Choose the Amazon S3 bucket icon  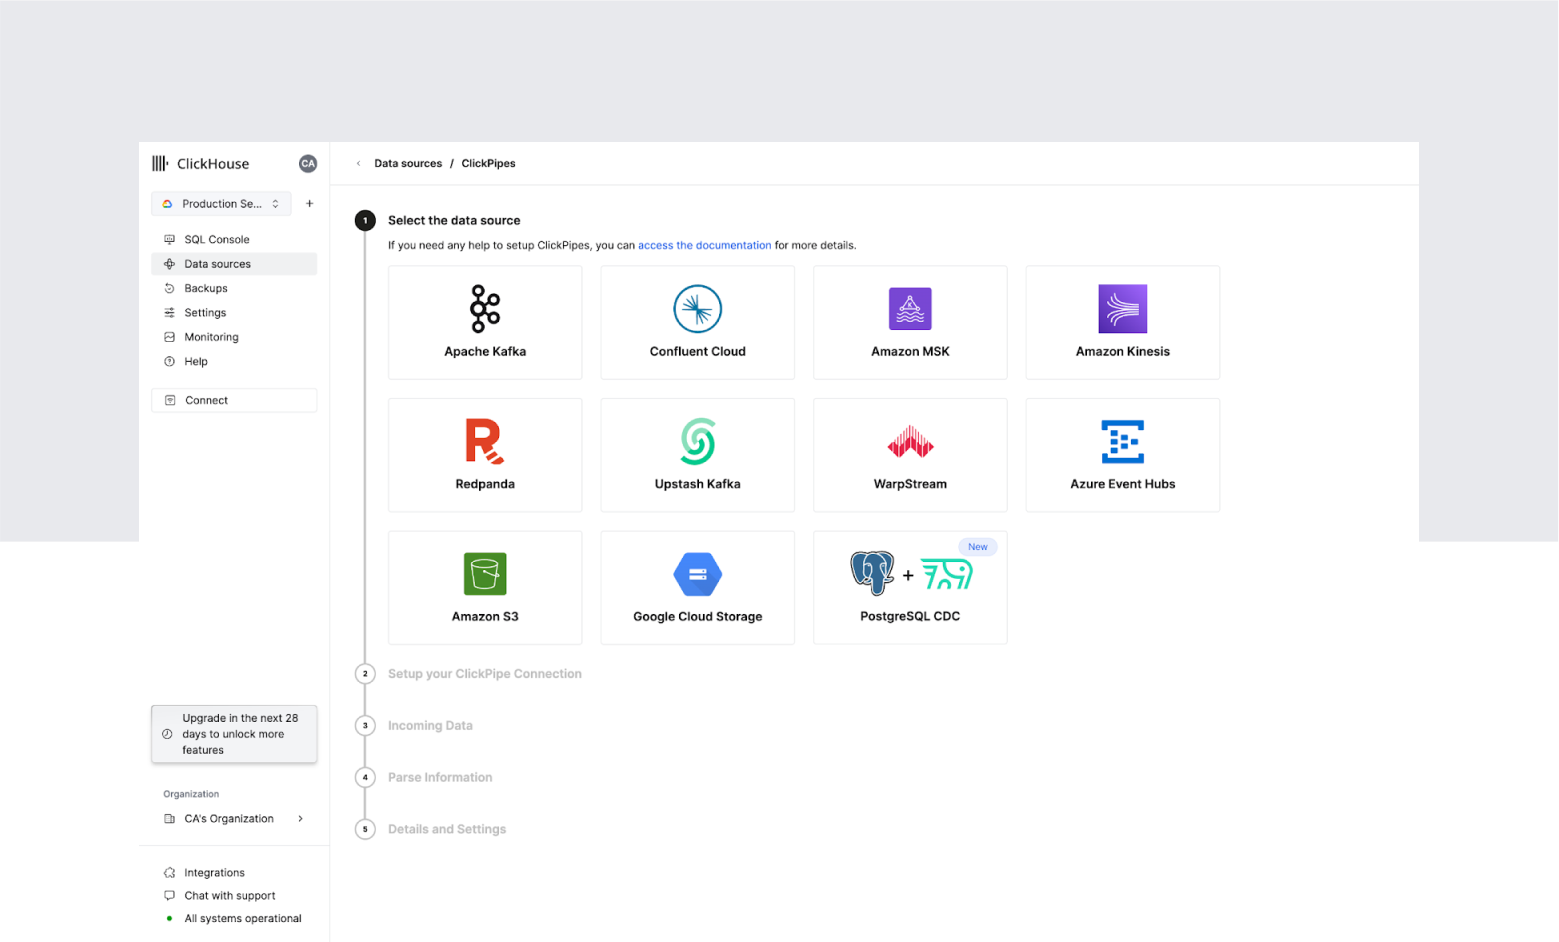point(485,574)
